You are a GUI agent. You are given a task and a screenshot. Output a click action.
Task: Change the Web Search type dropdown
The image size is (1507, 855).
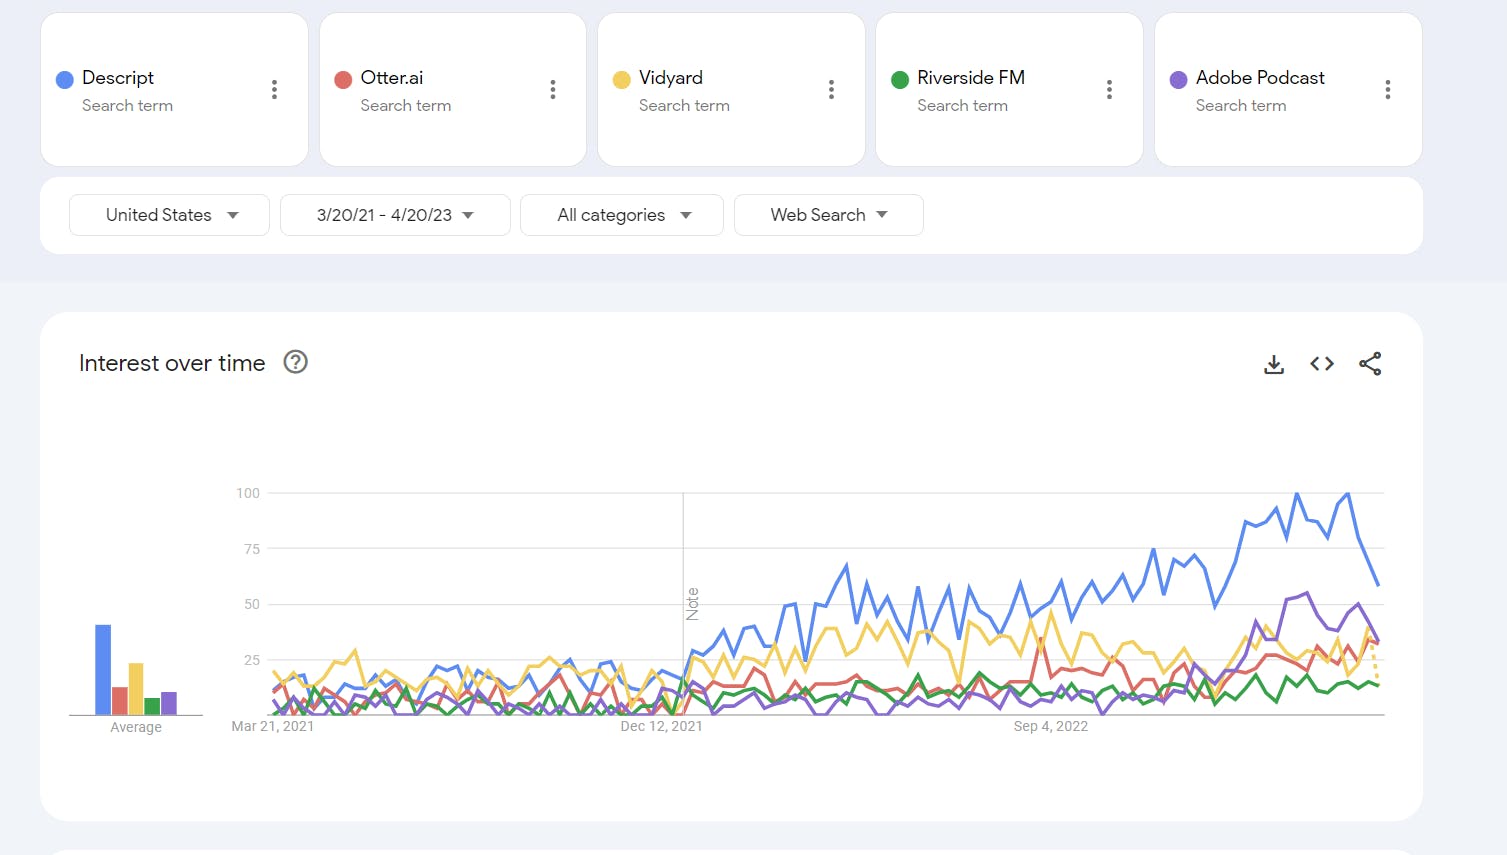(x=828, y=215)
